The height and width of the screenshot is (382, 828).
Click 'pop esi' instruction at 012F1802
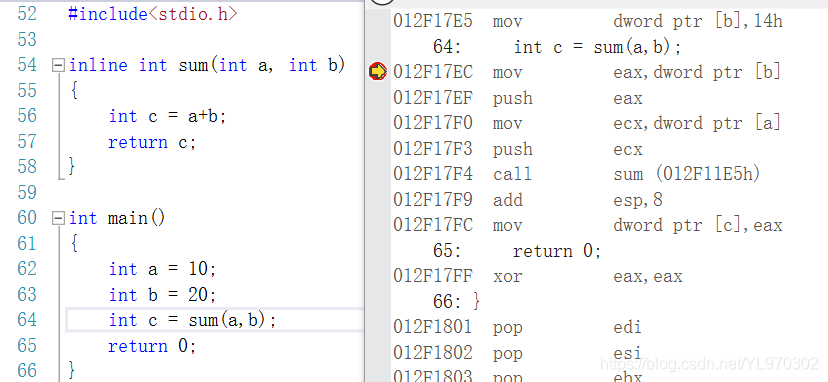567,352
